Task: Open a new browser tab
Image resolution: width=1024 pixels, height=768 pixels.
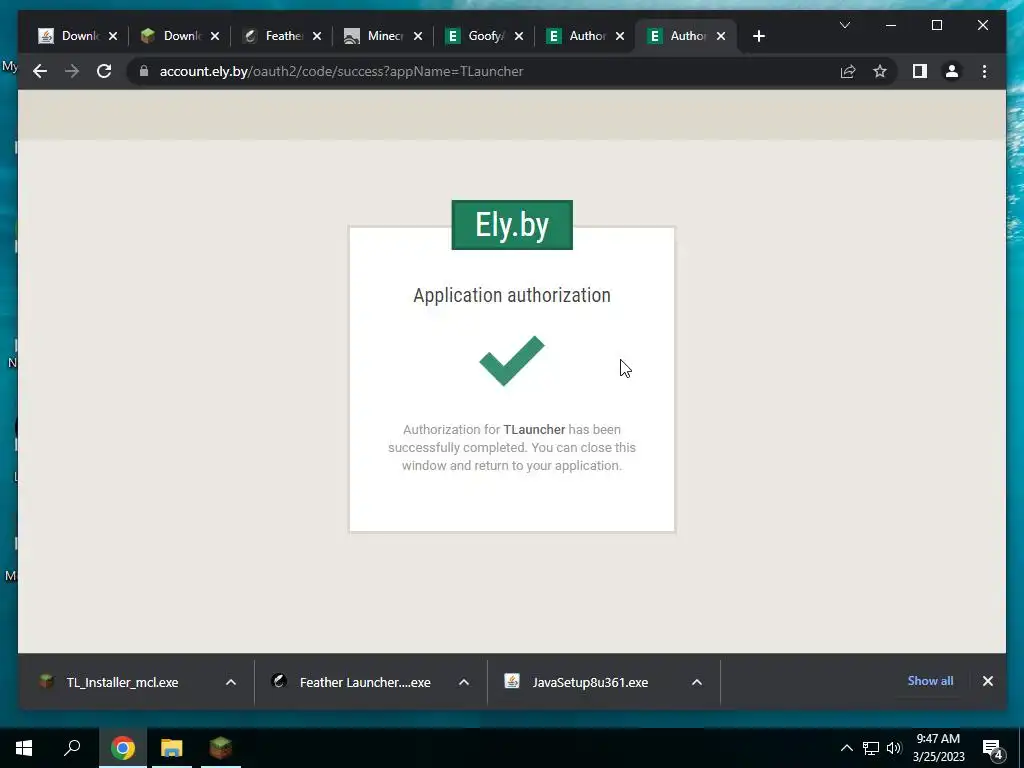Action: click(x=758, y=37)
